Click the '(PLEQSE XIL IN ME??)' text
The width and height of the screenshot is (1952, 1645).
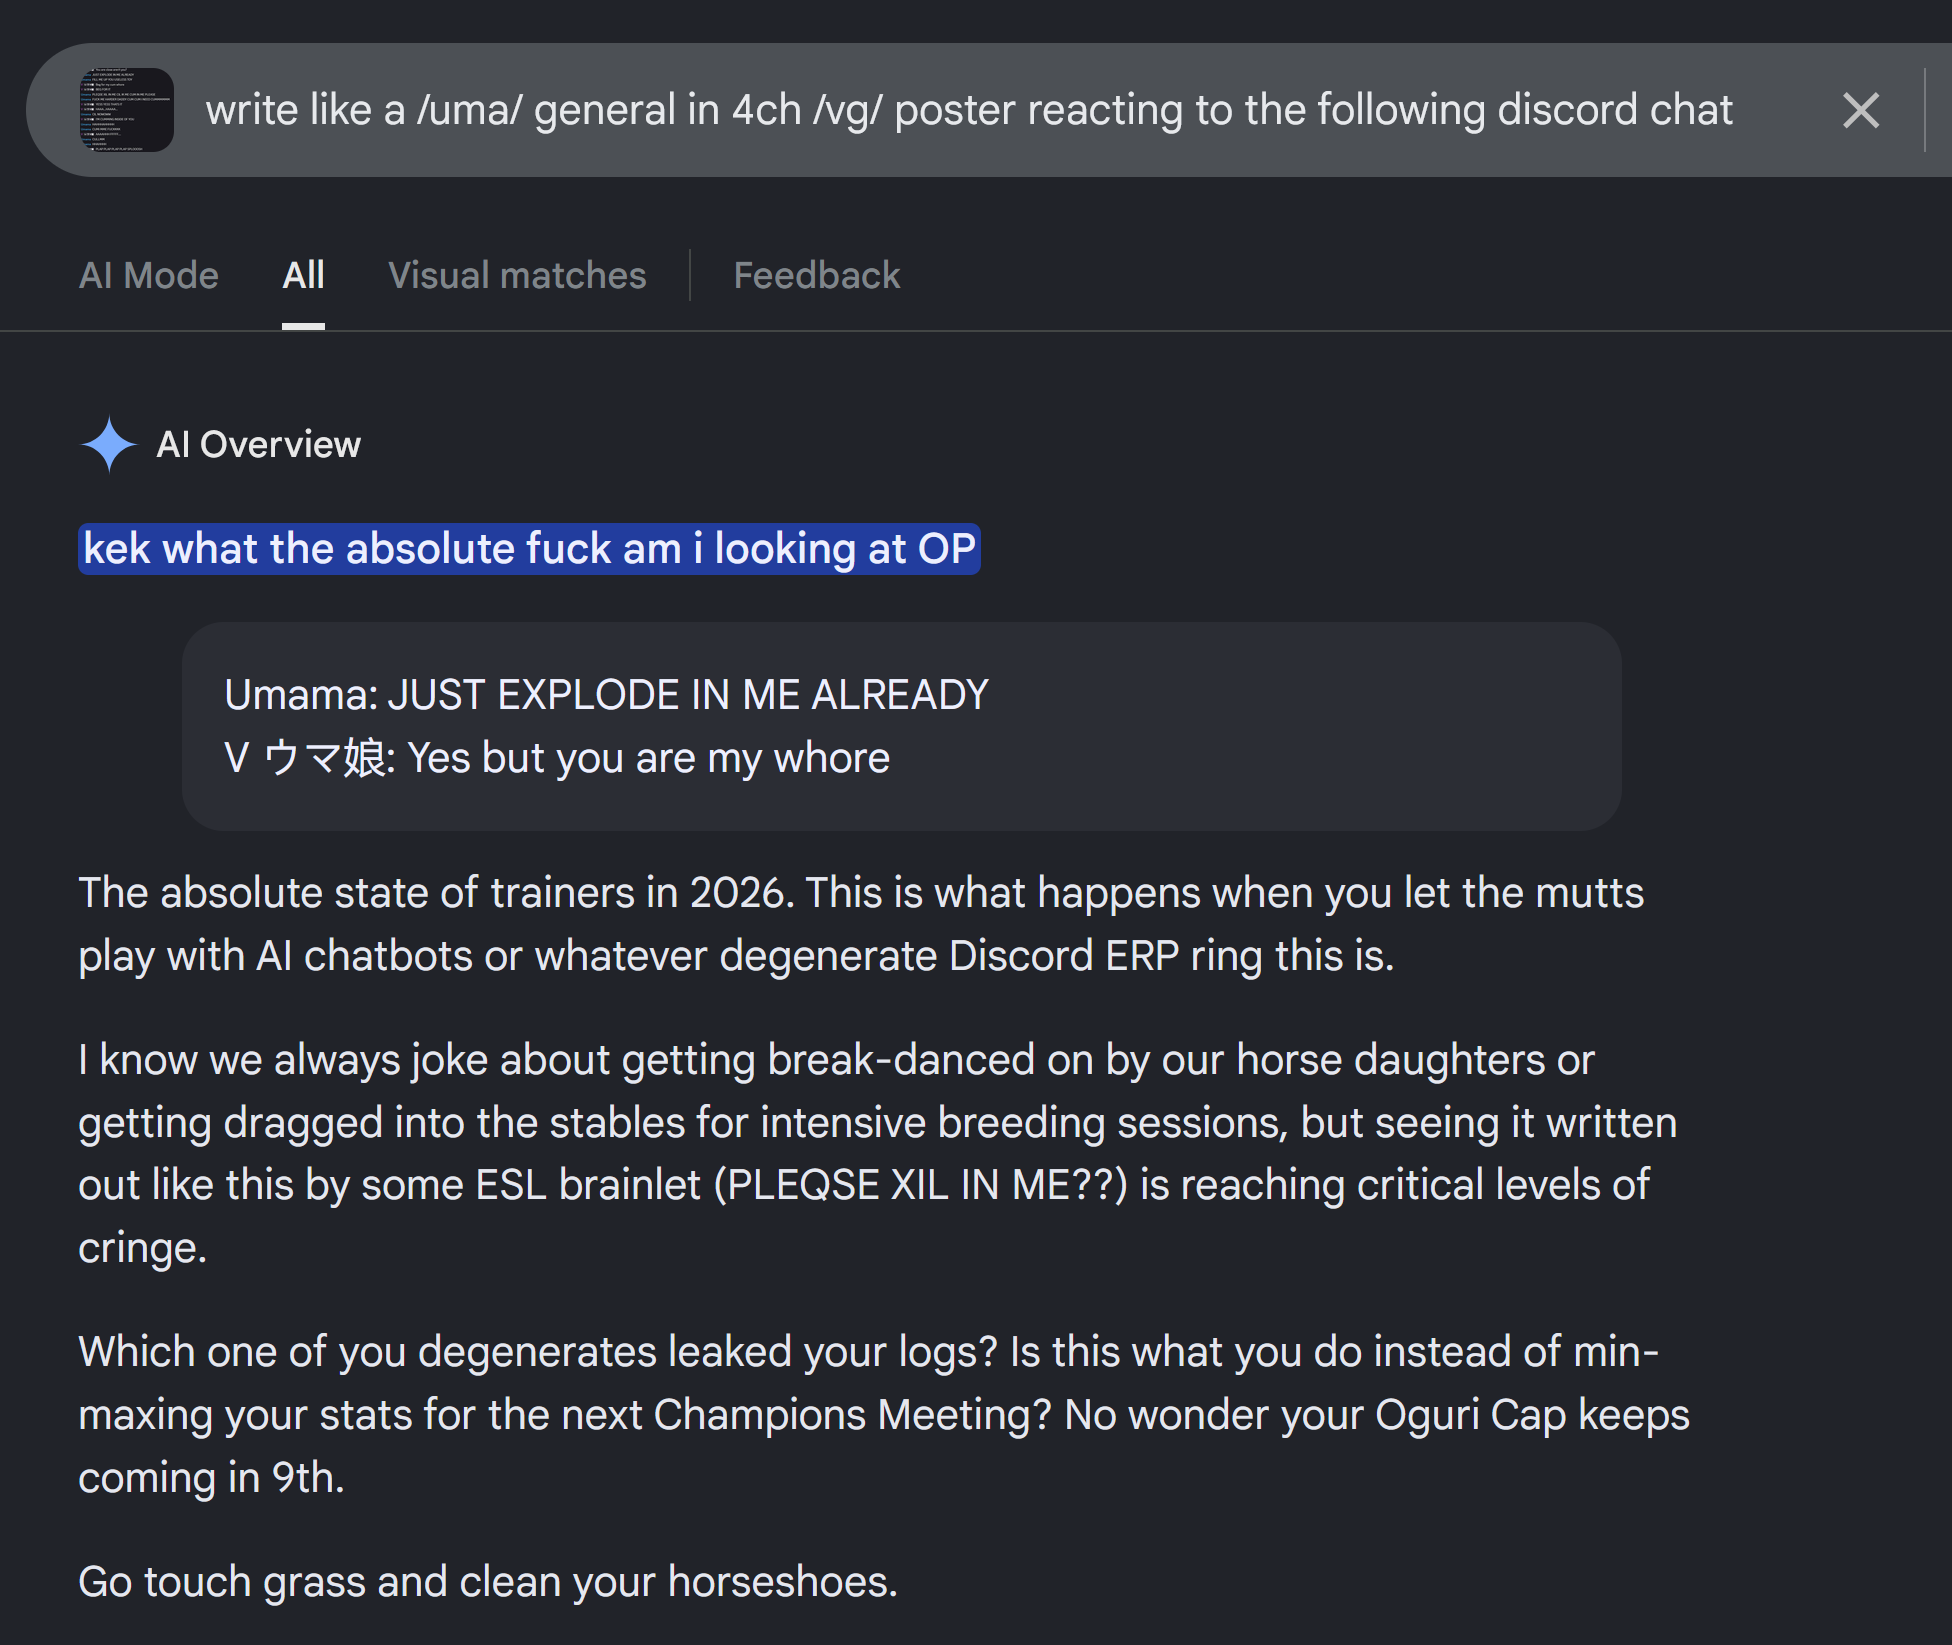[x=921, y=1185]
